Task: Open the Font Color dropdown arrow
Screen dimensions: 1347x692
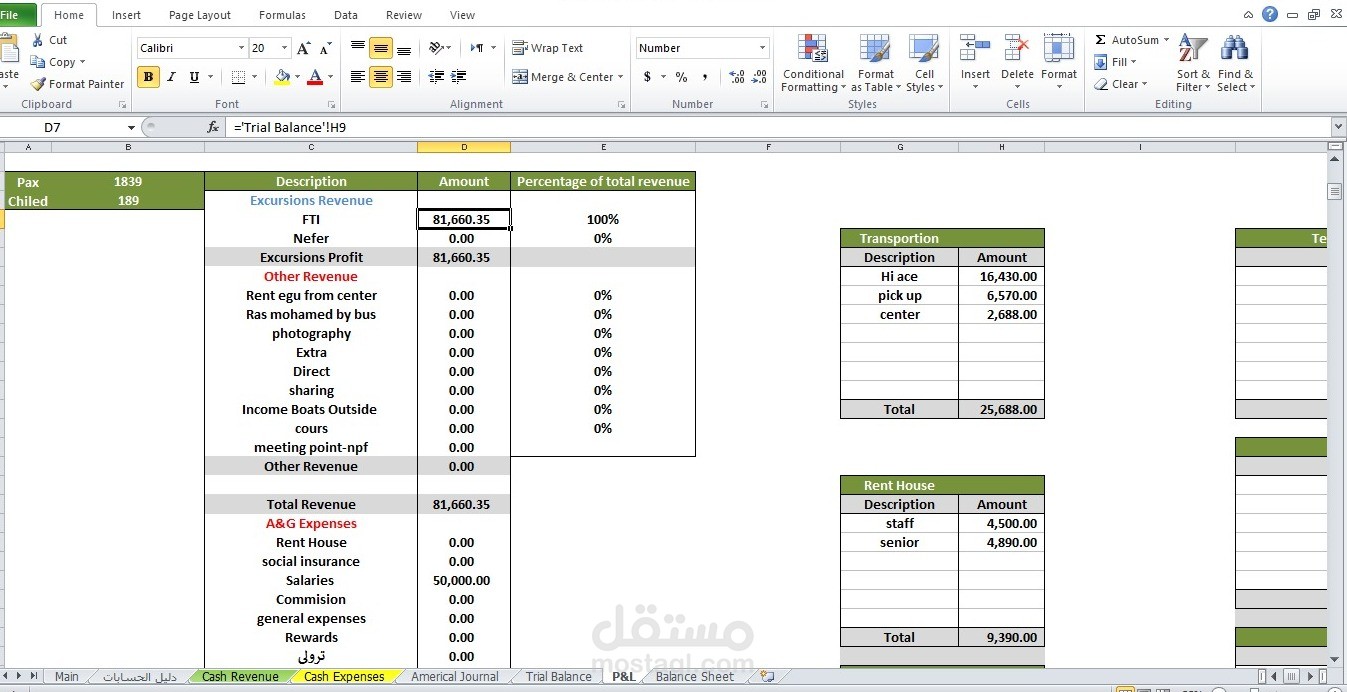Action: point(330,77)
